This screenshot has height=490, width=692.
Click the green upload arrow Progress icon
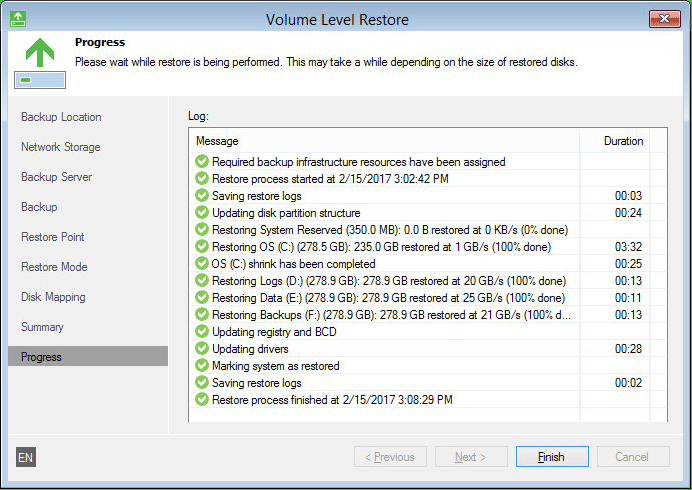click(40, 63)
